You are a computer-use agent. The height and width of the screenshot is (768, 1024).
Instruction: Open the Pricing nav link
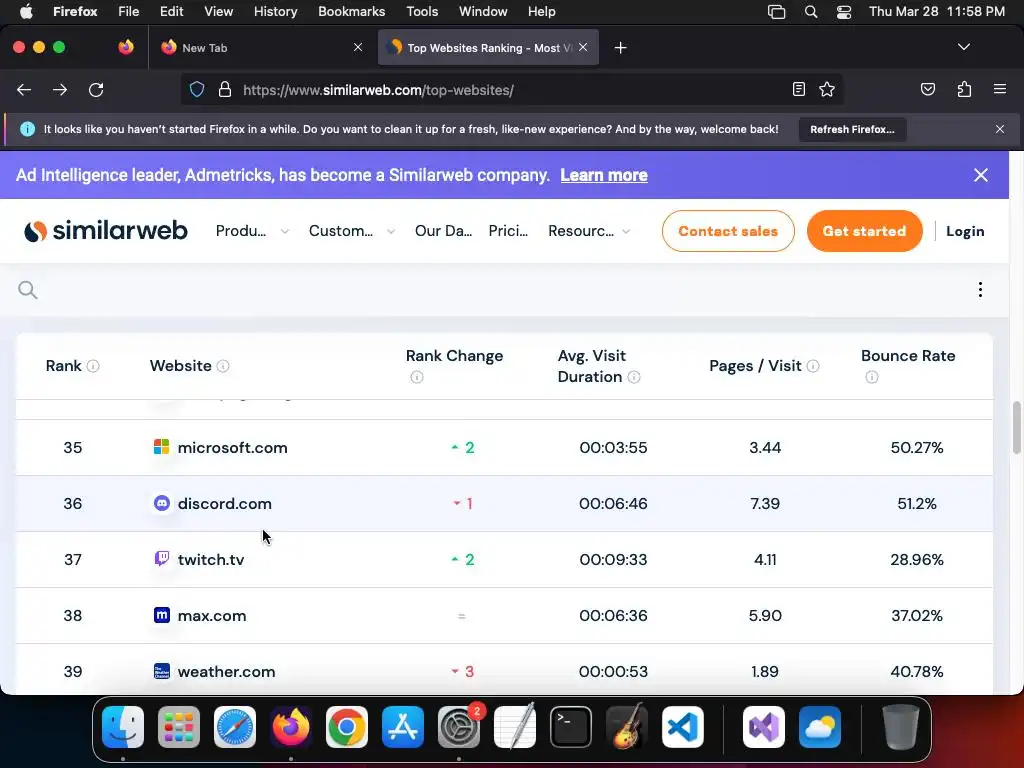[x=508, y=231]
